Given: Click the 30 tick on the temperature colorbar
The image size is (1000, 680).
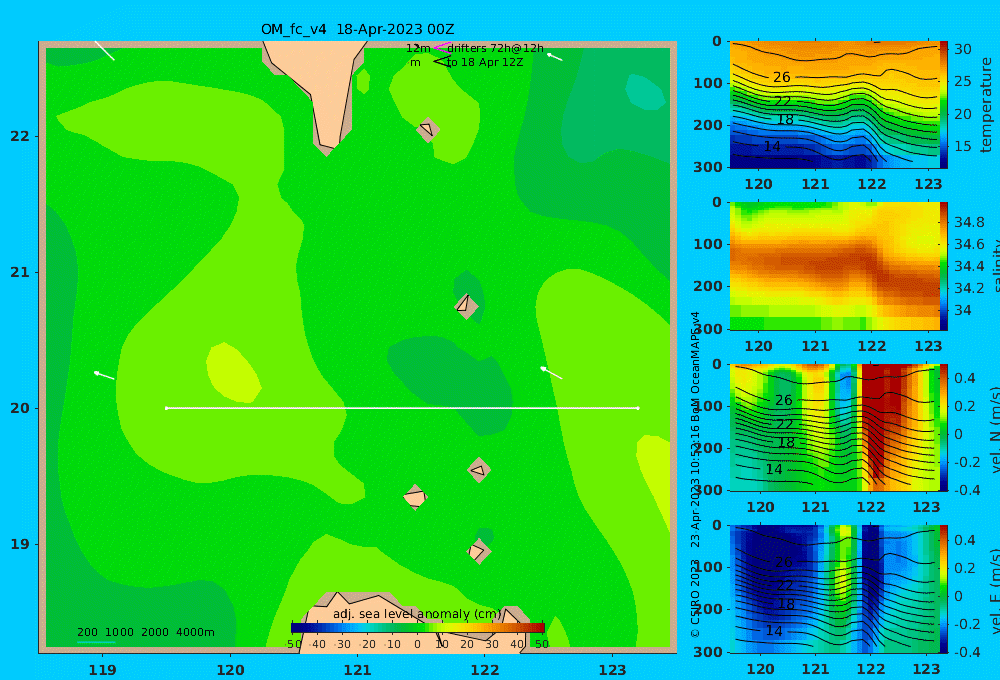Looking at the screenshot, I should point(962,49).
